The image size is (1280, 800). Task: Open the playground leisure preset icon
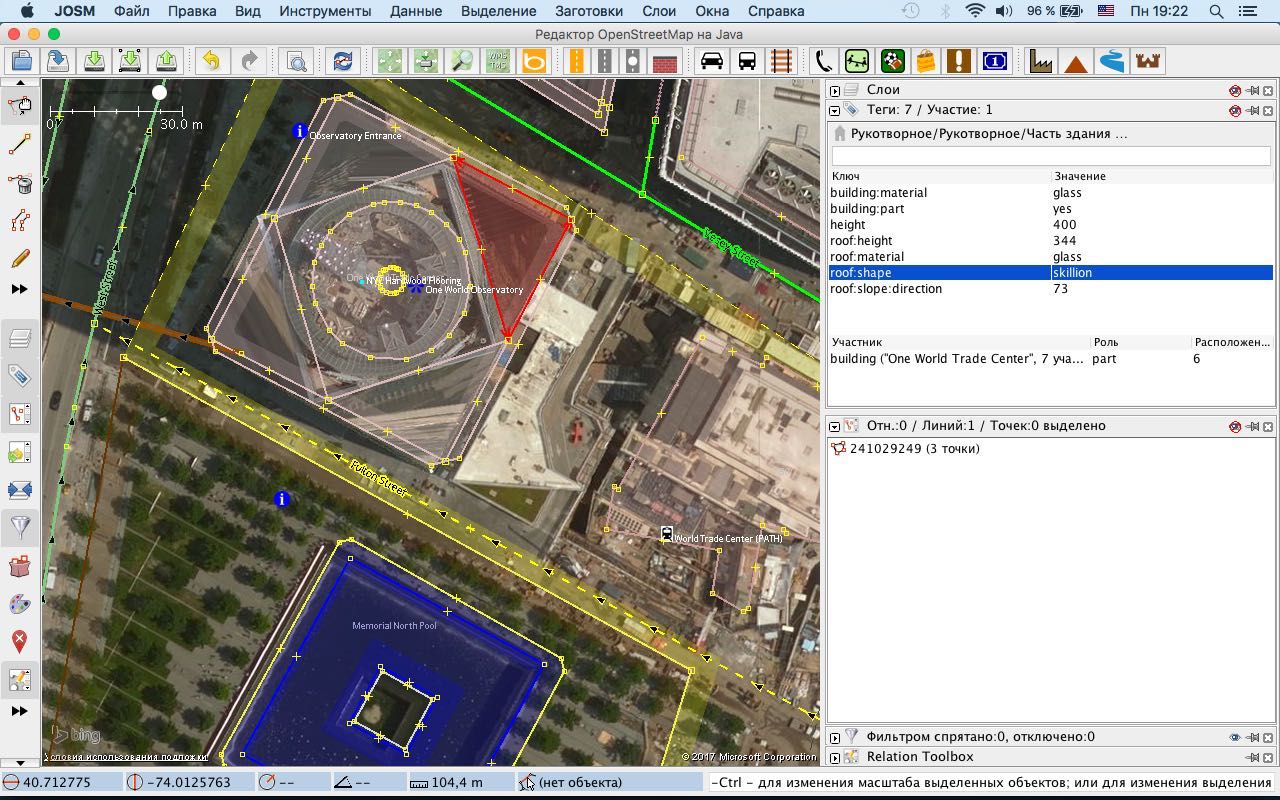(x=857, y=61)
